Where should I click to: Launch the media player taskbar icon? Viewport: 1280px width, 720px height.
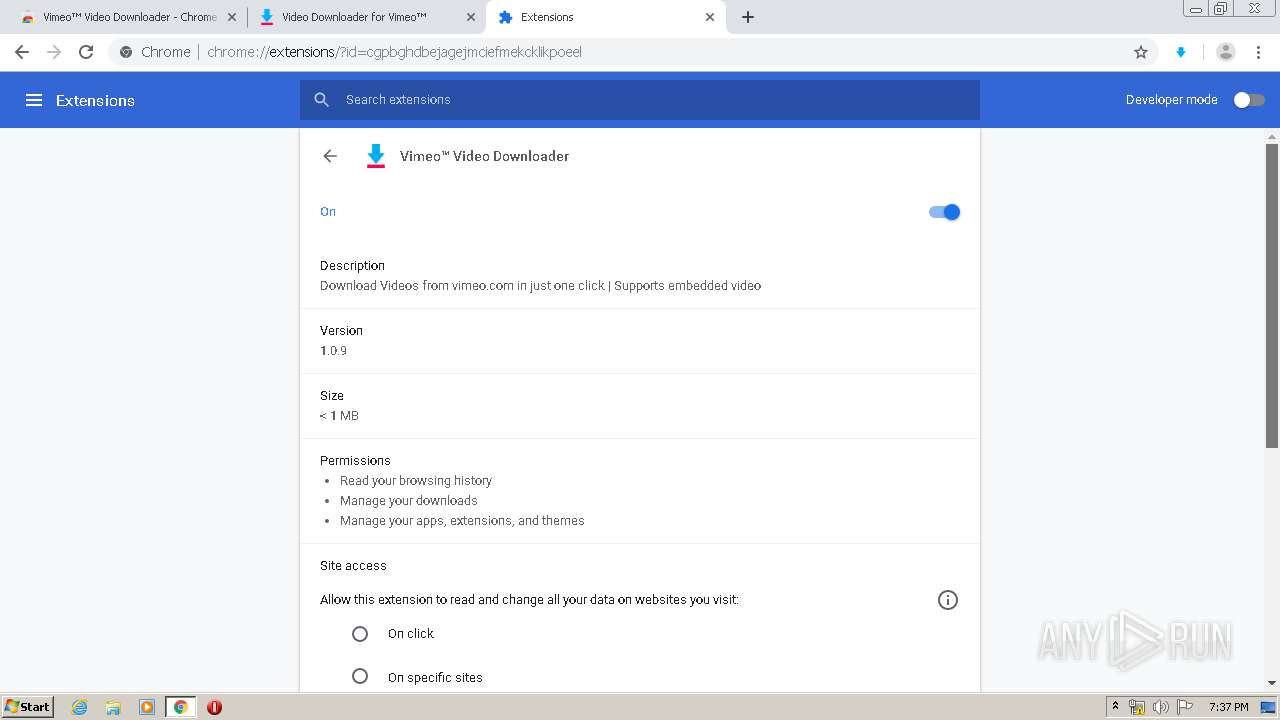147,707
